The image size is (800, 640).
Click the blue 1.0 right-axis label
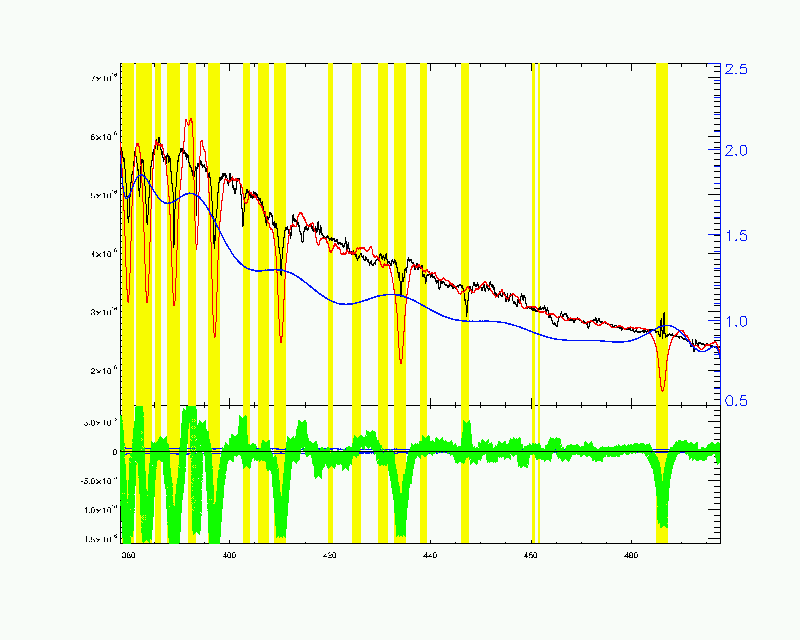[x=736, y=322]
